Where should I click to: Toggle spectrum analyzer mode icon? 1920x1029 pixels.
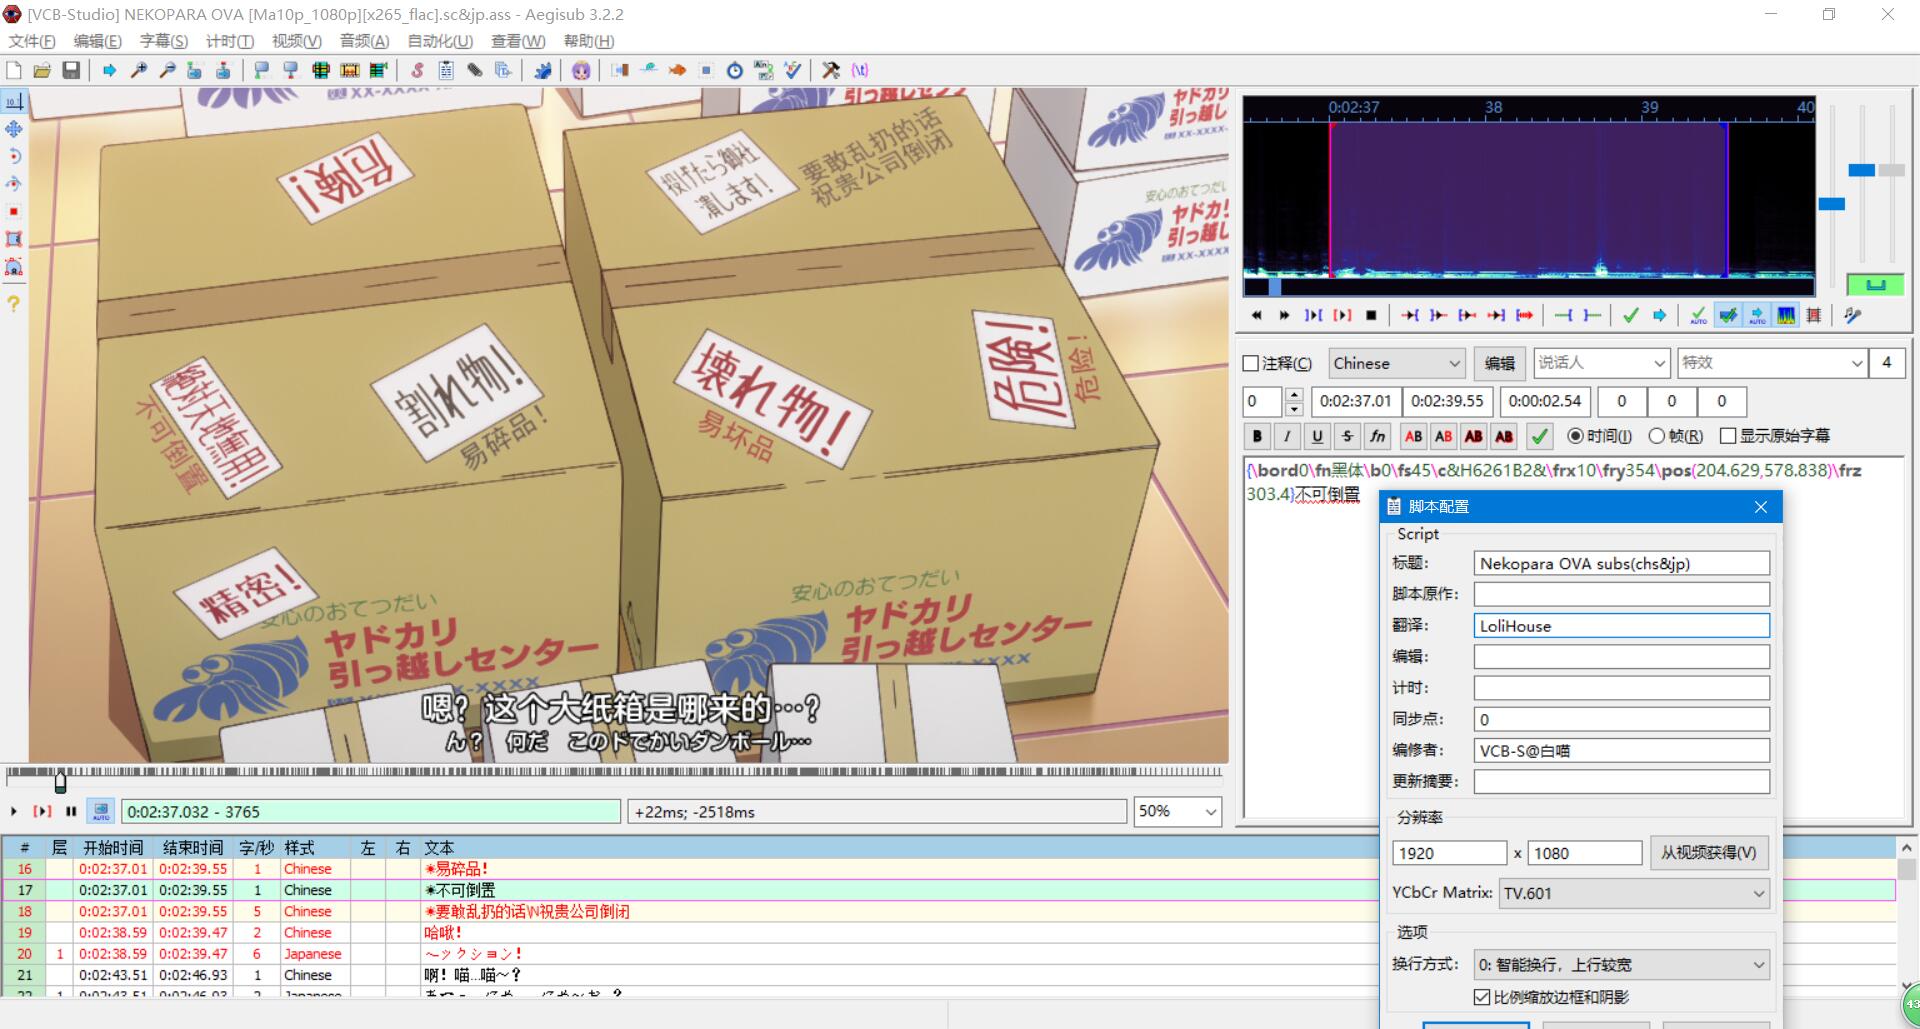(x=1786, y=315)
